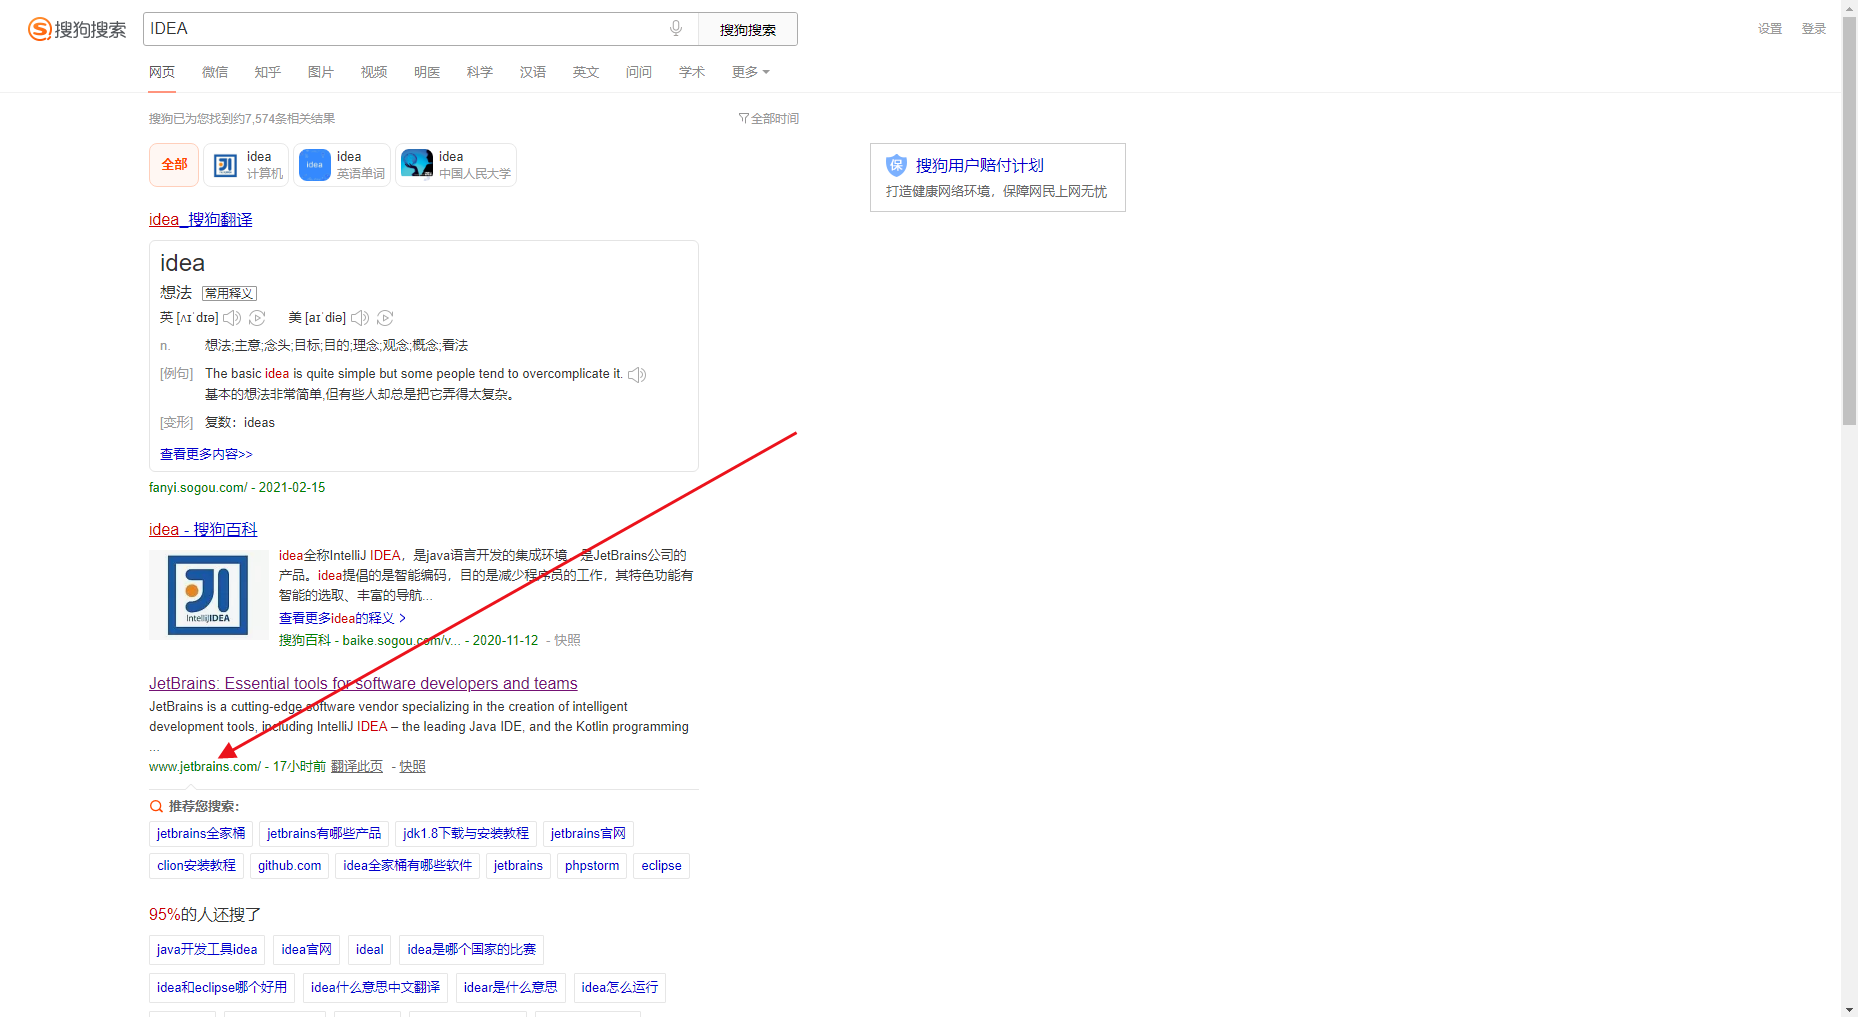The image size is (1858, 1019).
Task: Open 快照 for the 搜狗百科 result
Action: tap(567, 641)
